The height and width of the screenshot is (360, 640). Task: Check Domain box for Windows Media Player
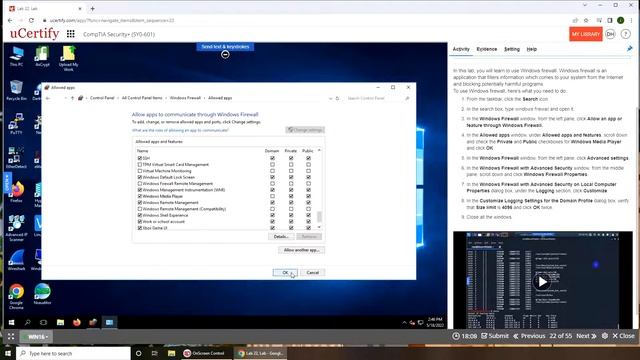pos(272,196)
